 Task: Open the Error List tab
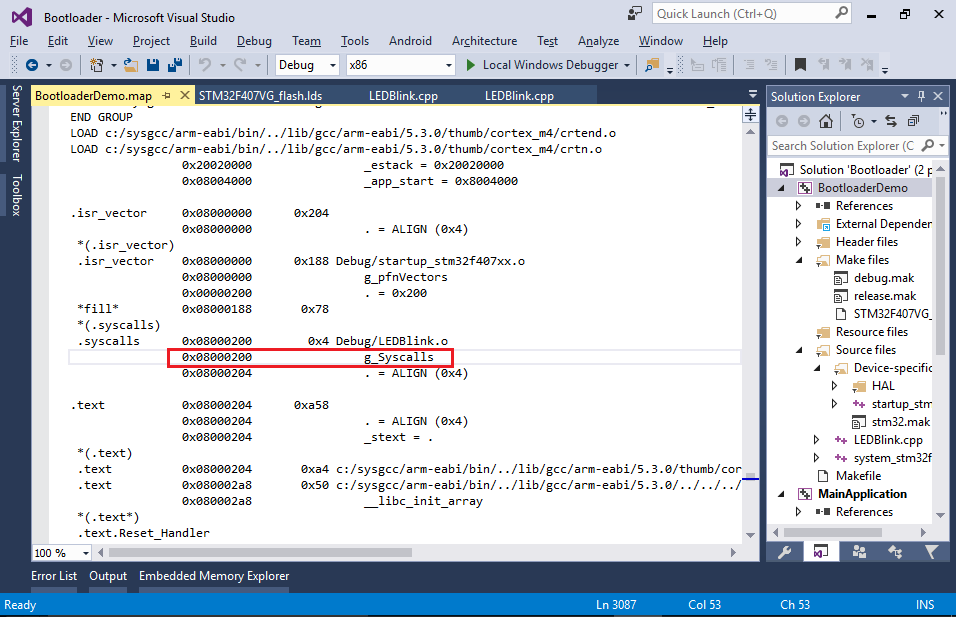coord(54,576)
